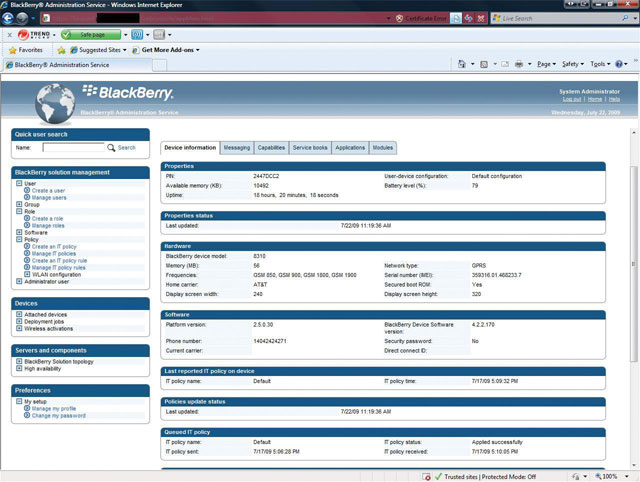Click the Refresh page icon

469,18
